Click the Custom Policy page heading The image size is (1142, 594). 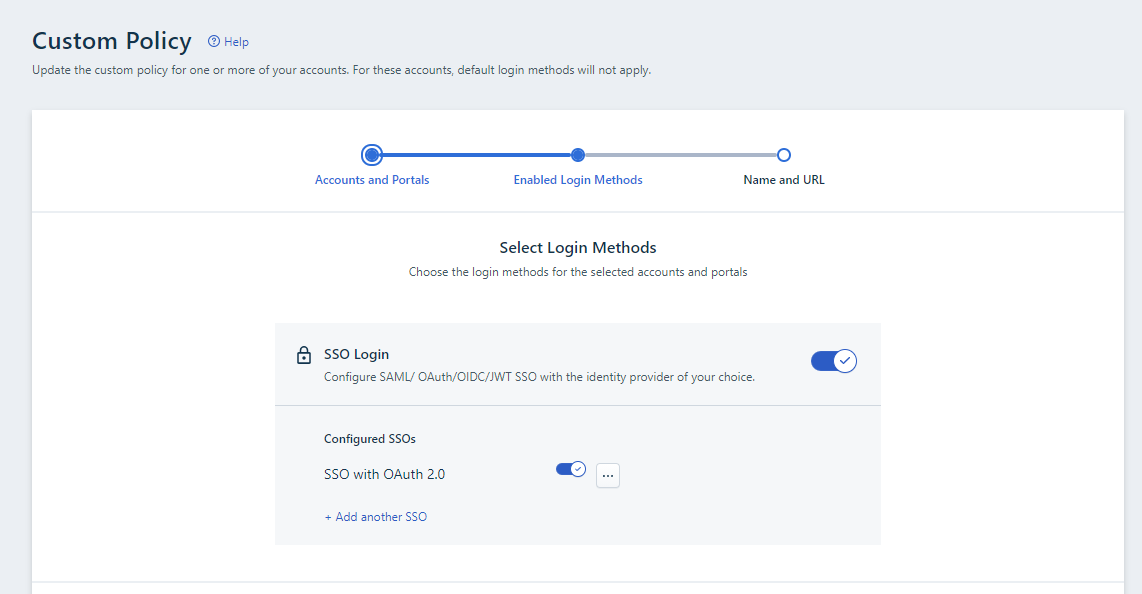click(112, 41)
